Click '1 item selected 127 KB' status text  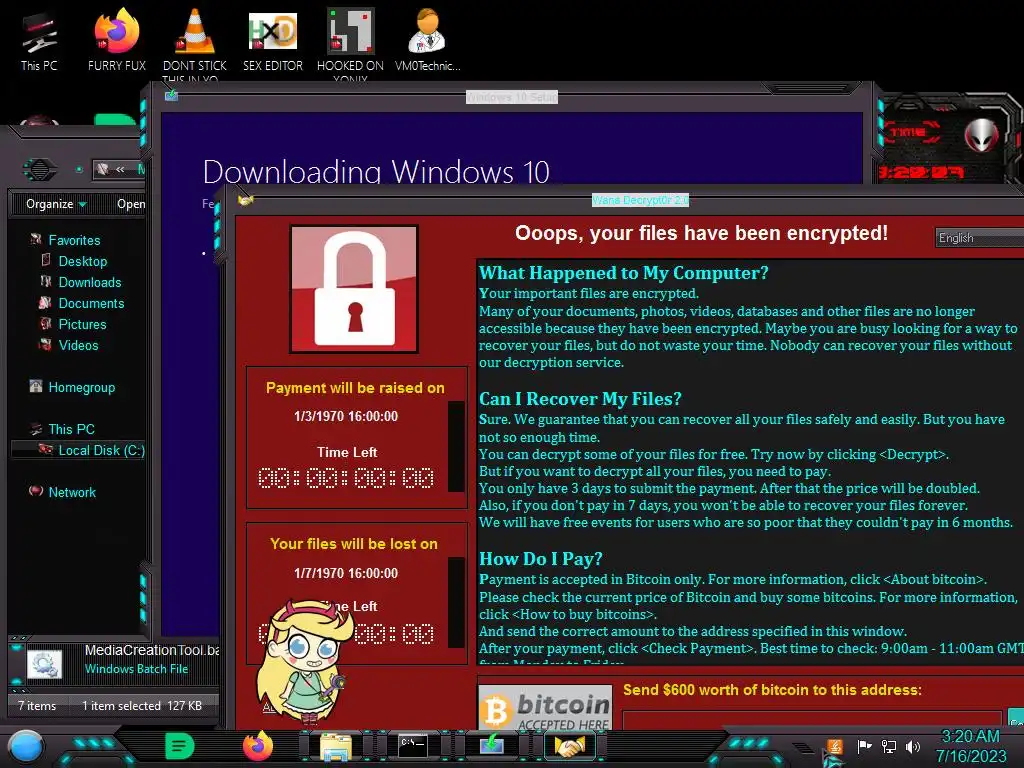(142, 706)
